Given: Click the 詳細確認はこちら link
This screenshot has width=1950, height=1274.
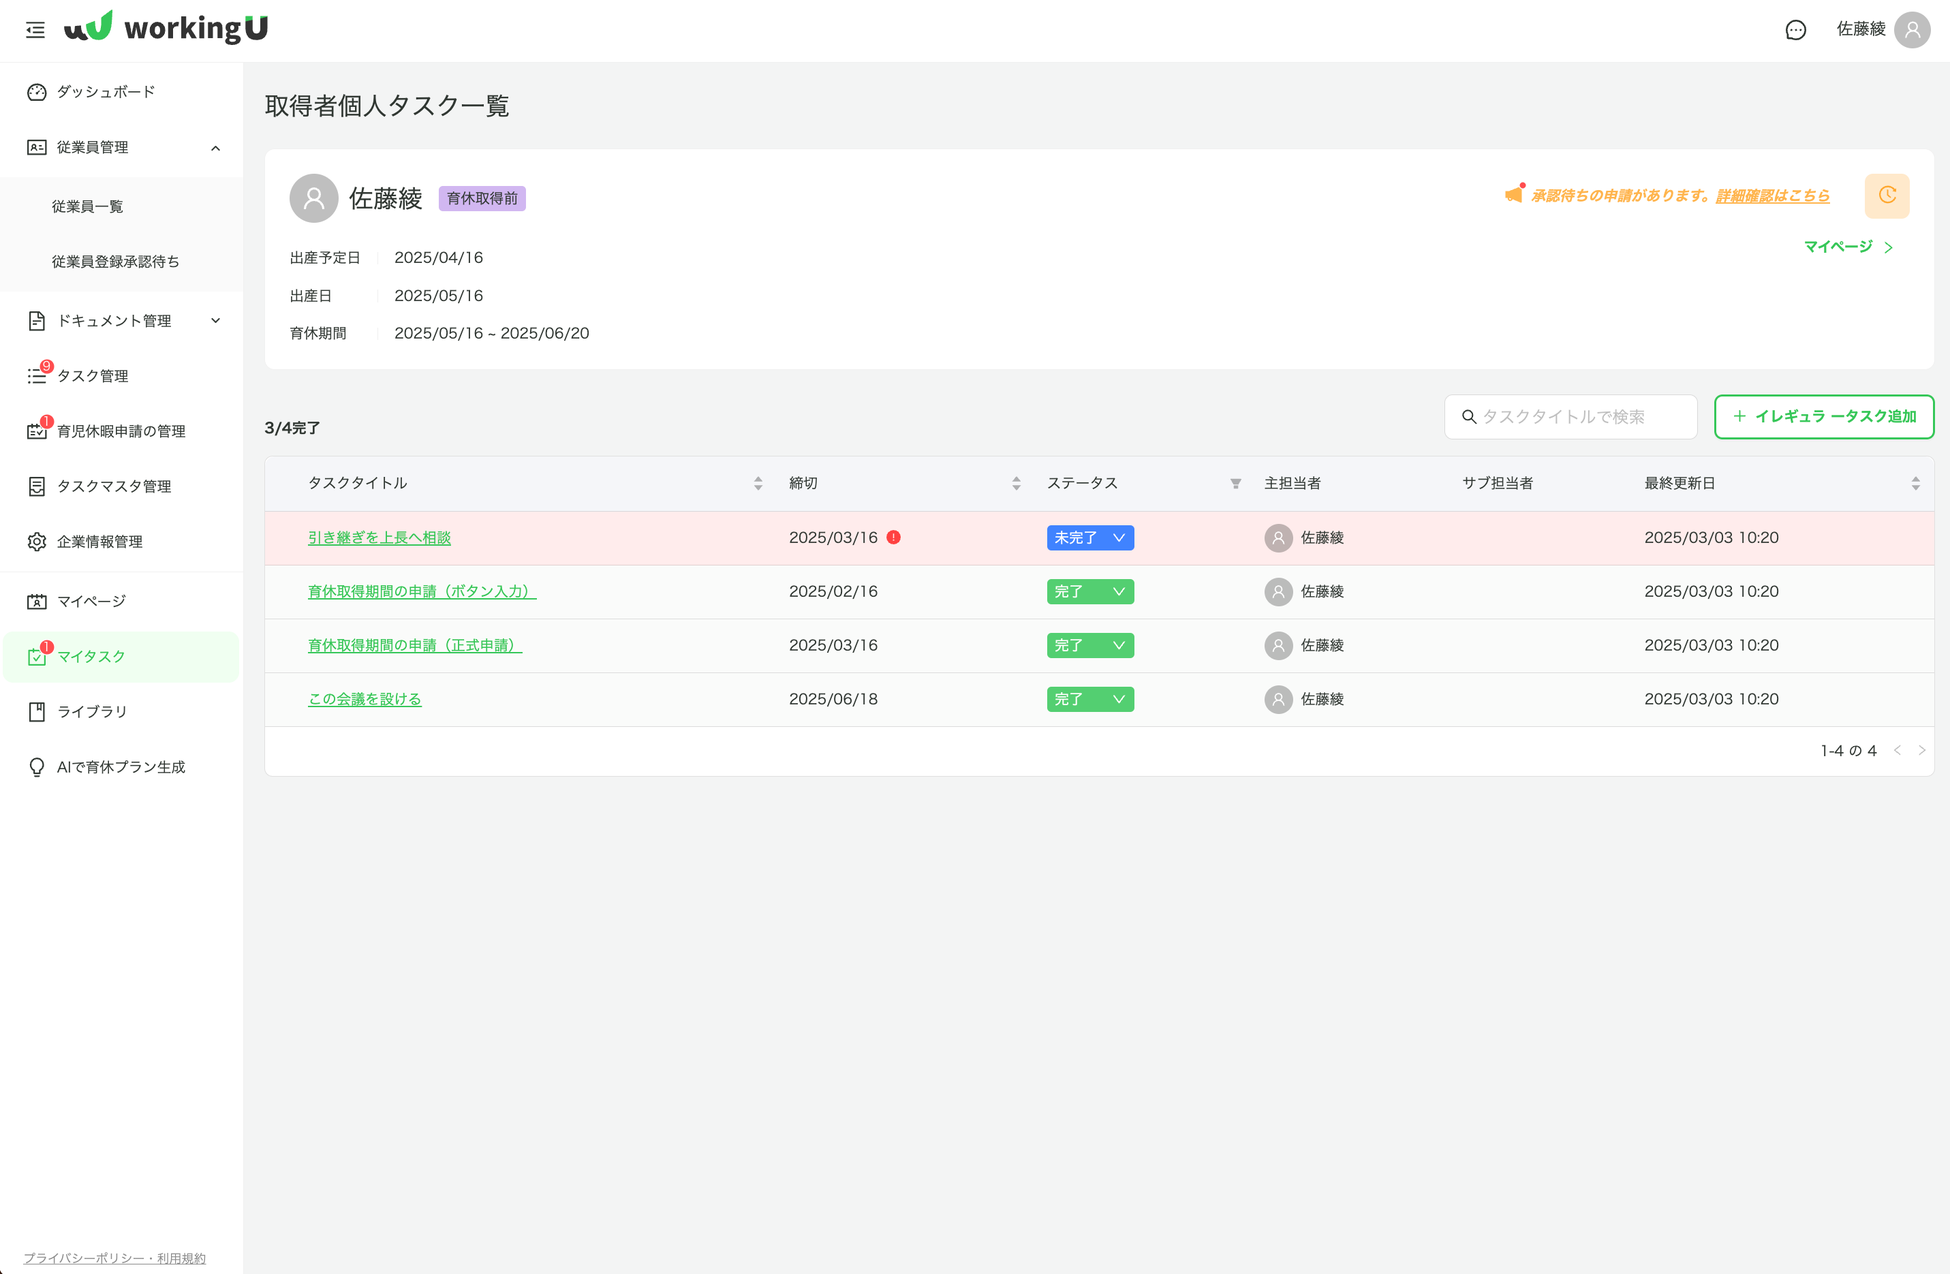Looking at the screenshot, I should pyautogui.click(x=1772, y=196).
